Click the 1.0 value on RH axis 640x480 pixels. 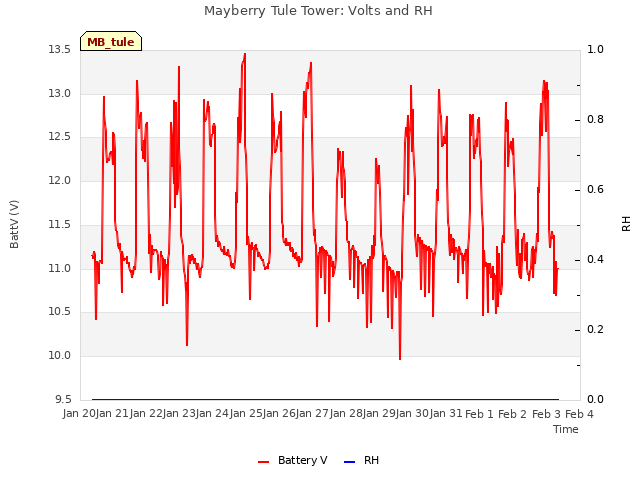coord(595,50)
